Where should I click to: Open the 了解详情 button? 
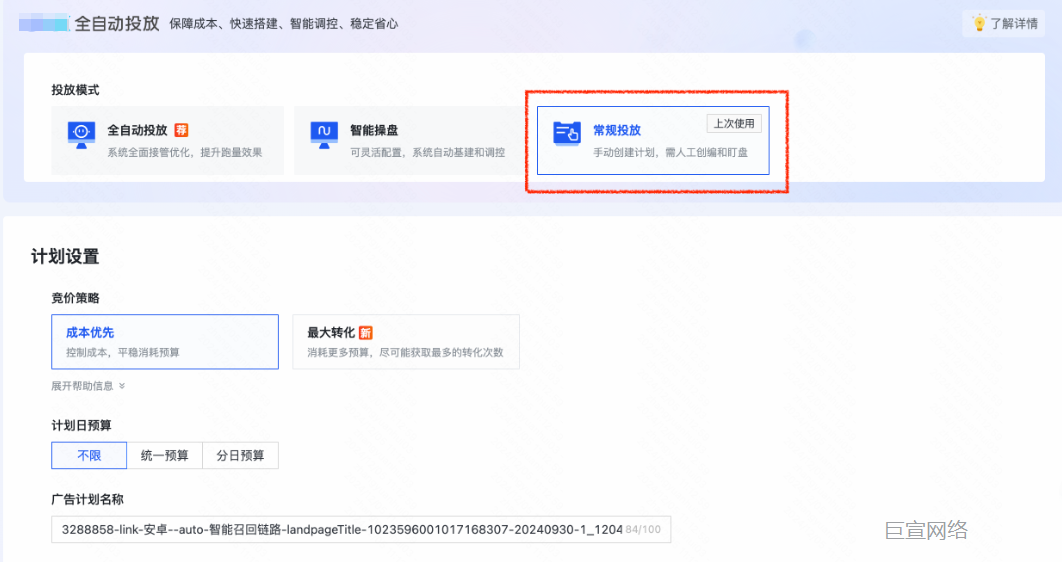coord(1004,23)
